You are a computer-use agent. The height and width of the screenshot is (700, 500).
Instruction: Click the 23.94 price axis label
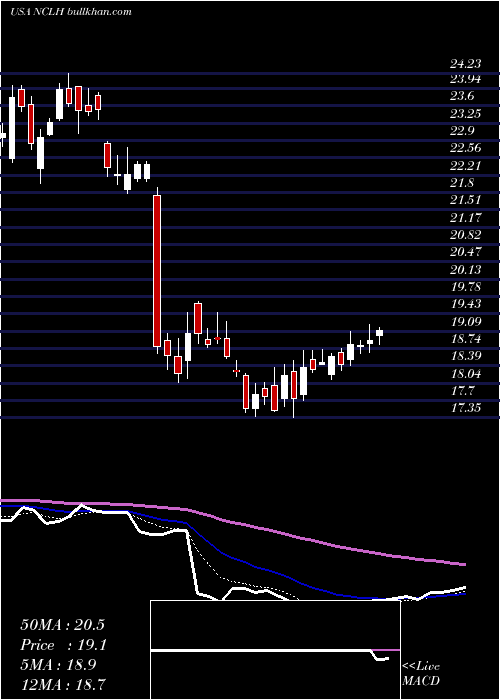click(x=466, y=79)
